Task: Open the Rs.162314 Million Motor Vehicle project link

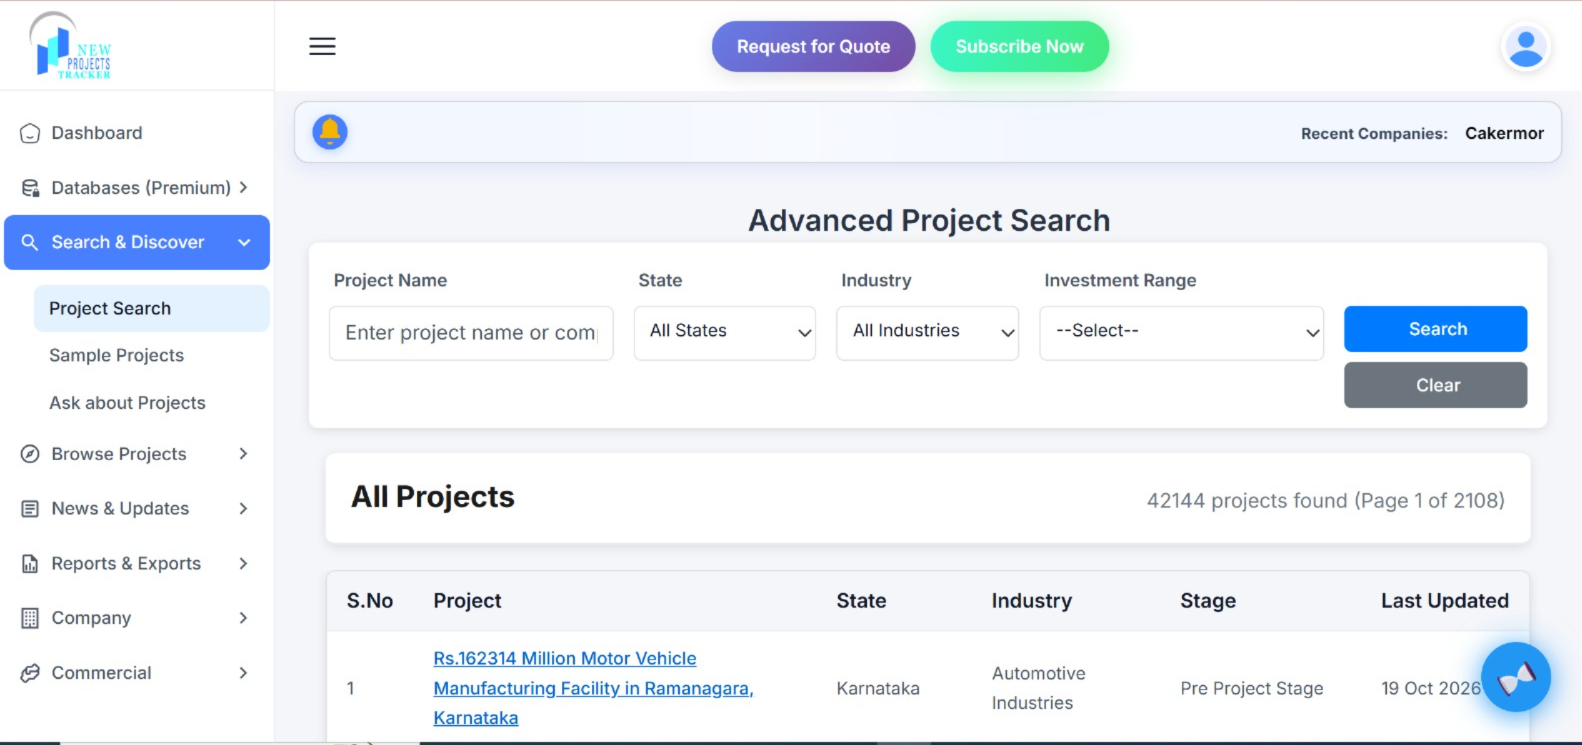Action: (593, 688)
